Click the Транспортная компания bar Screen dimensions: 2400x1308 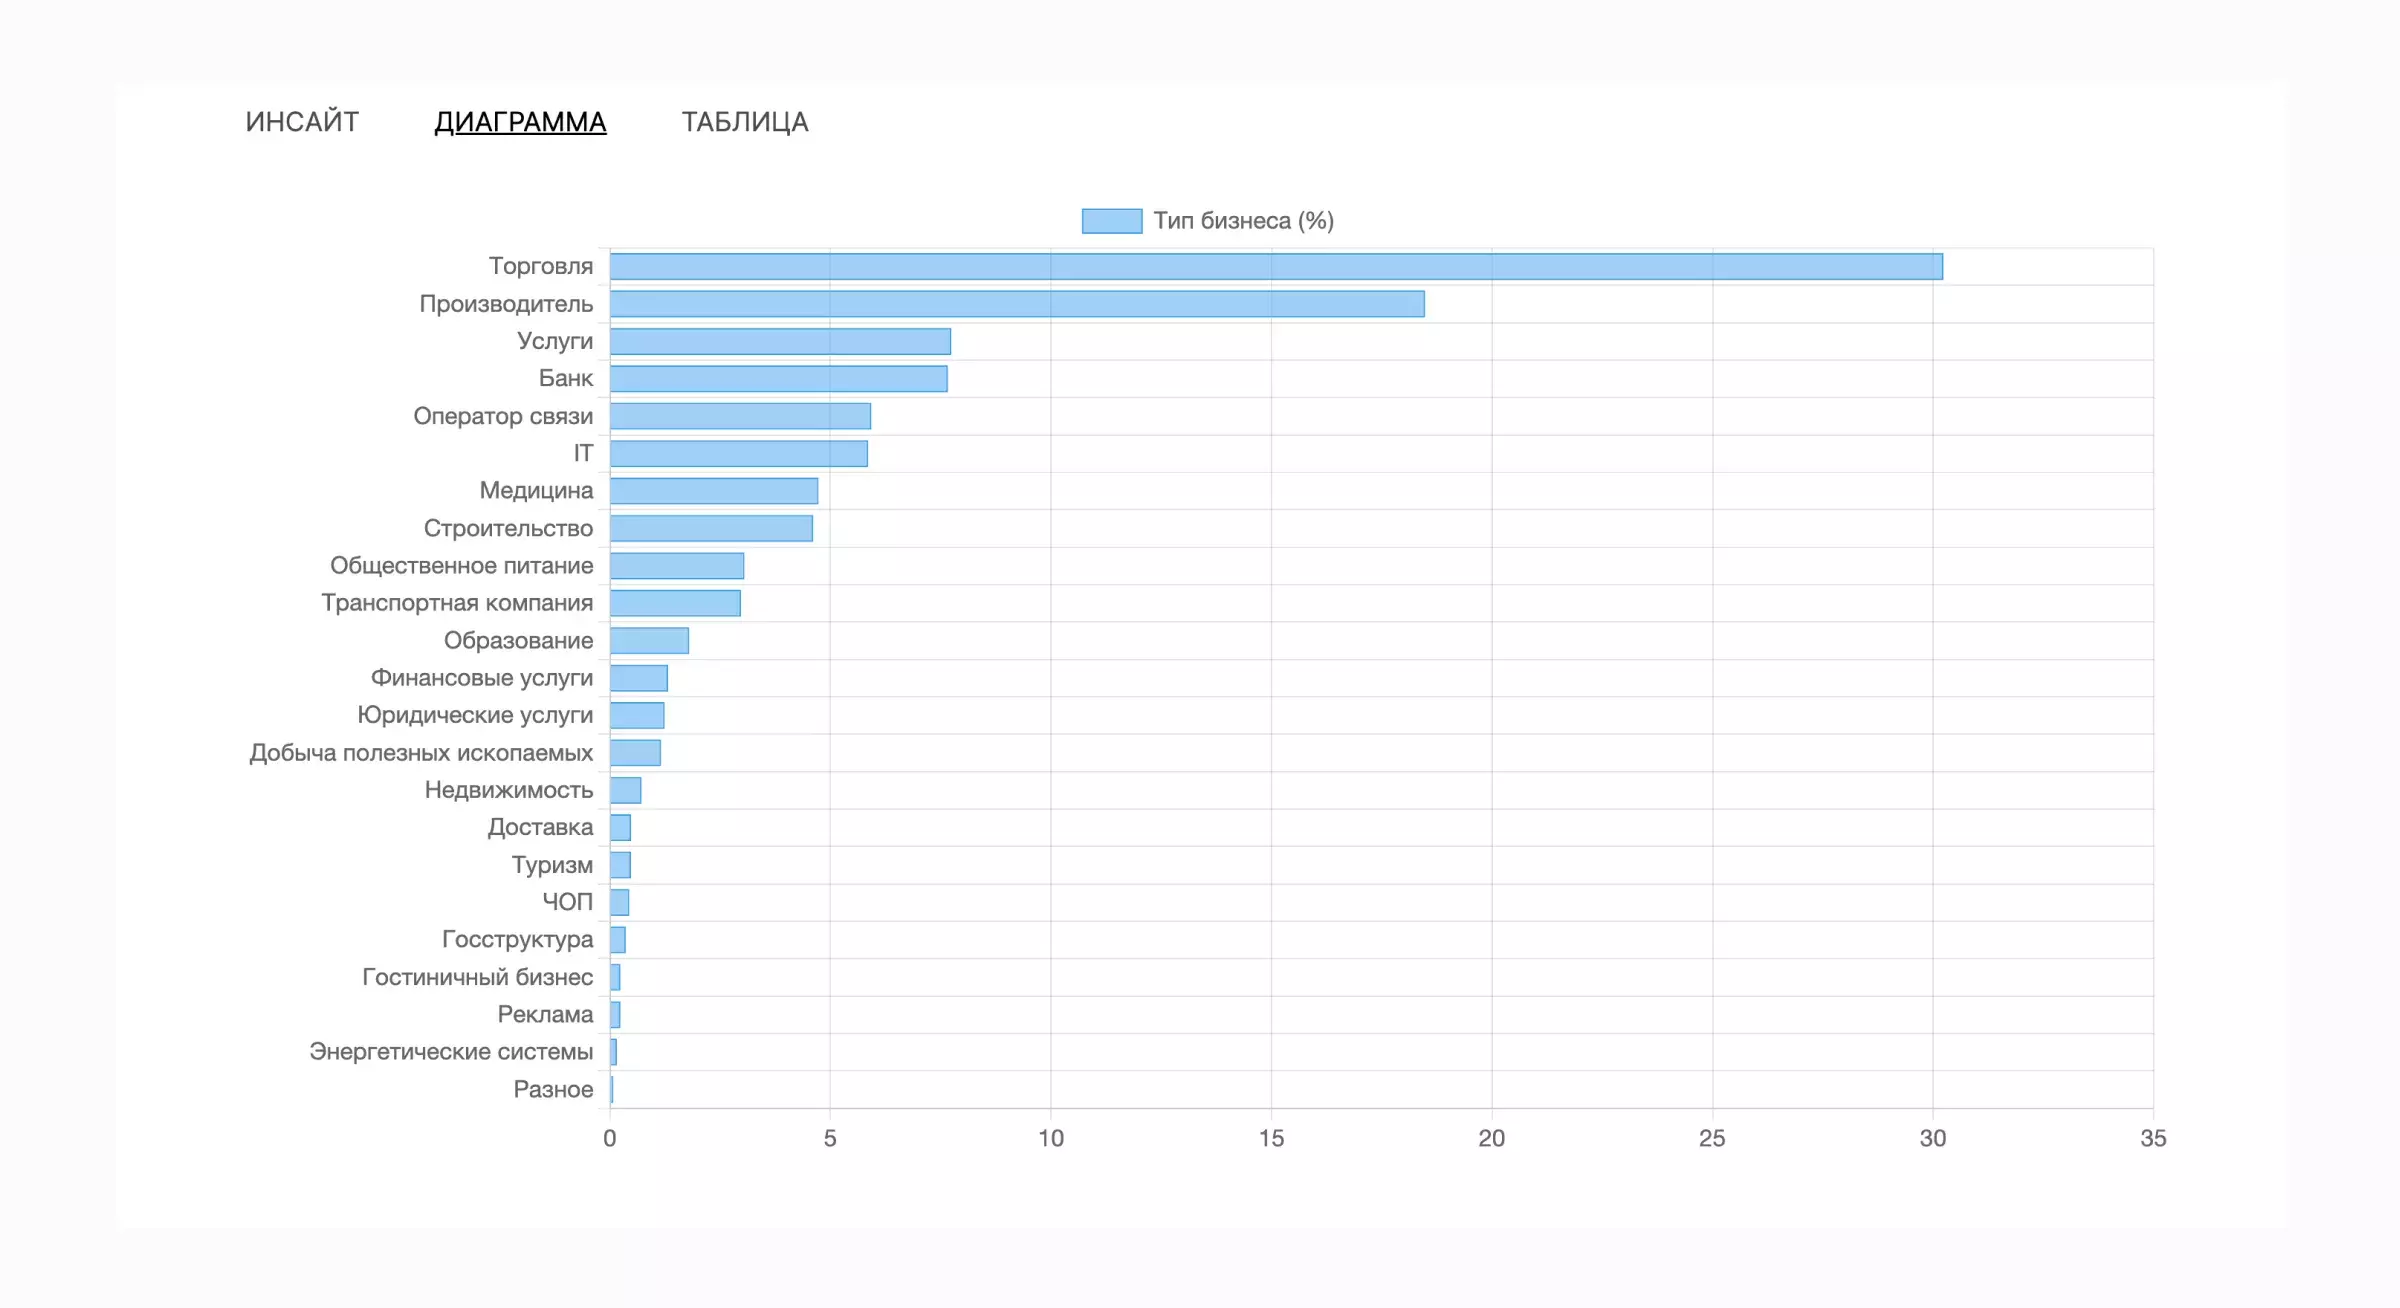pos(675,603)
